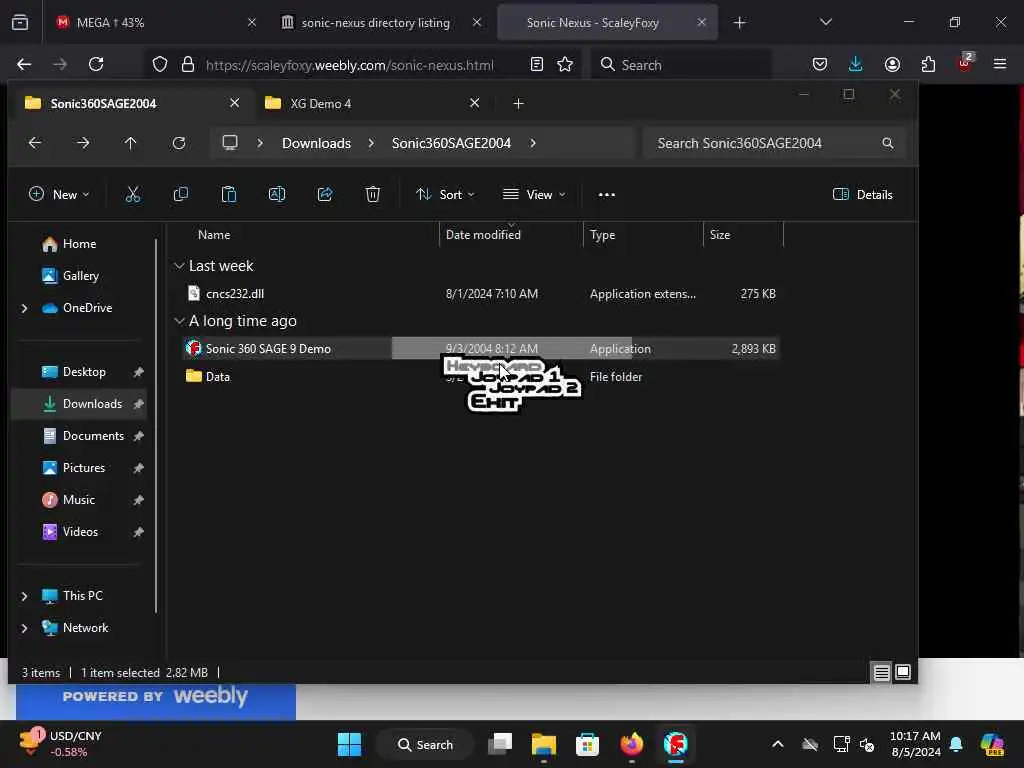Select the Sonic360SAGE2004 Explorer tab

pos(133,104)
